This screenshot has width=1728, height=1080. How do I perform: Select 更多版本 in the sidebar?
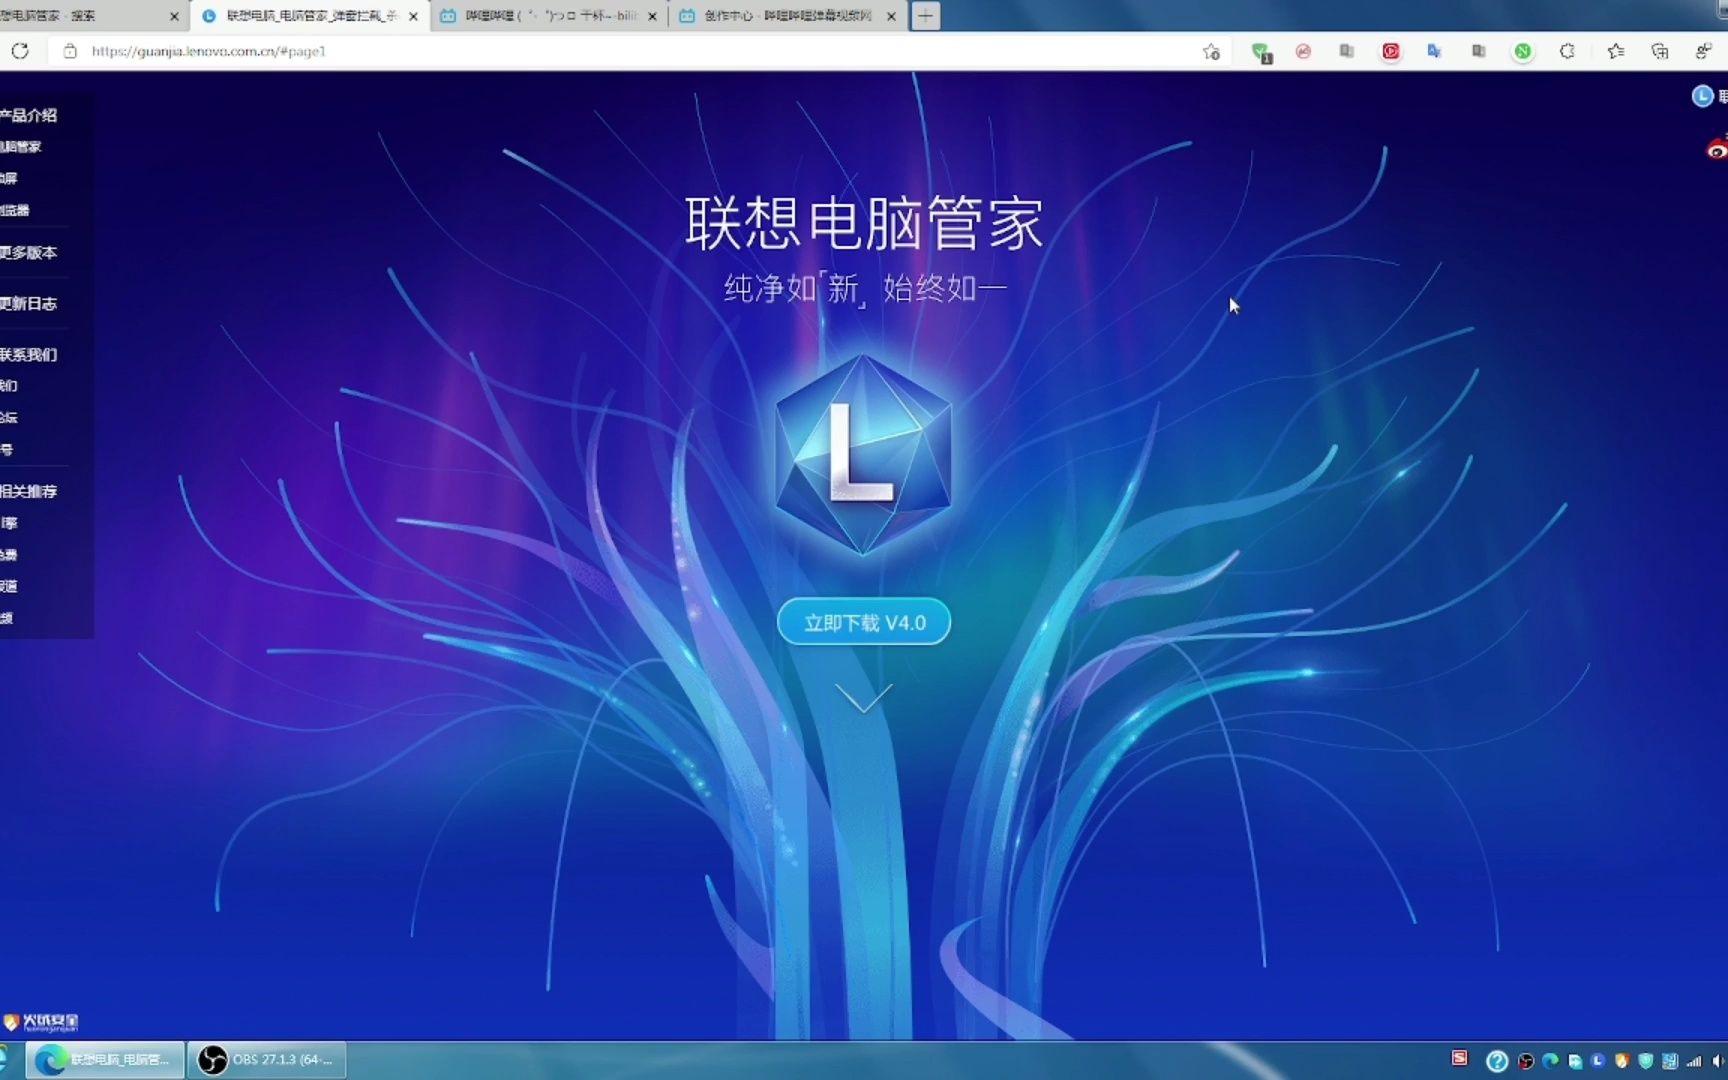(x=28, y=252)
